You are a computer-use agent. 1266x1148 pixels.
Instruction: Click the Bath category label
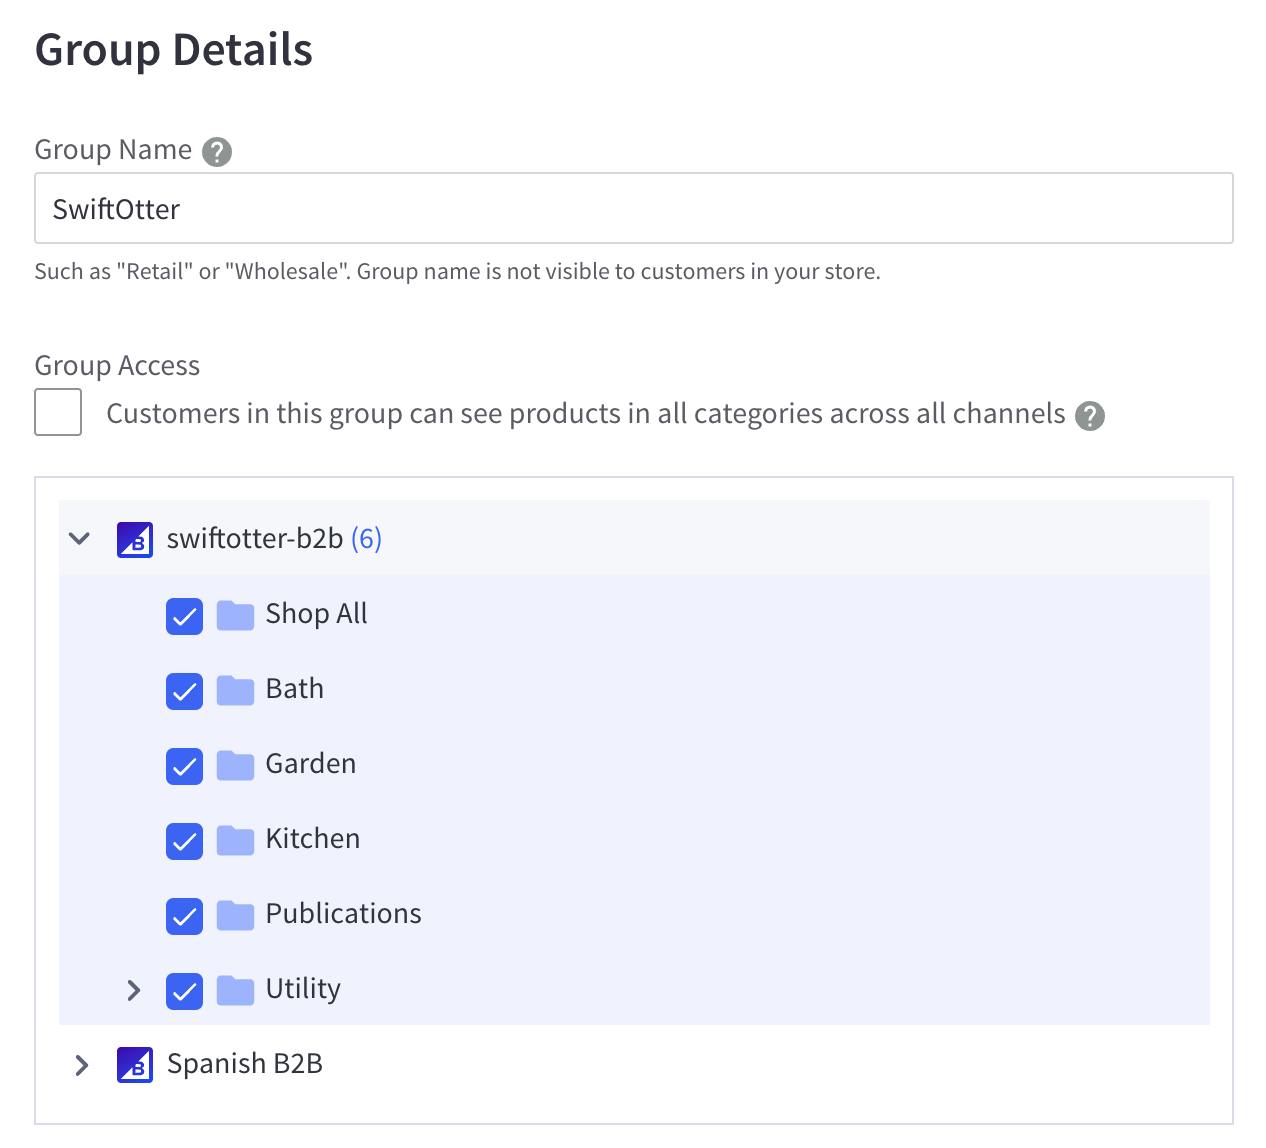click(295, 689)
